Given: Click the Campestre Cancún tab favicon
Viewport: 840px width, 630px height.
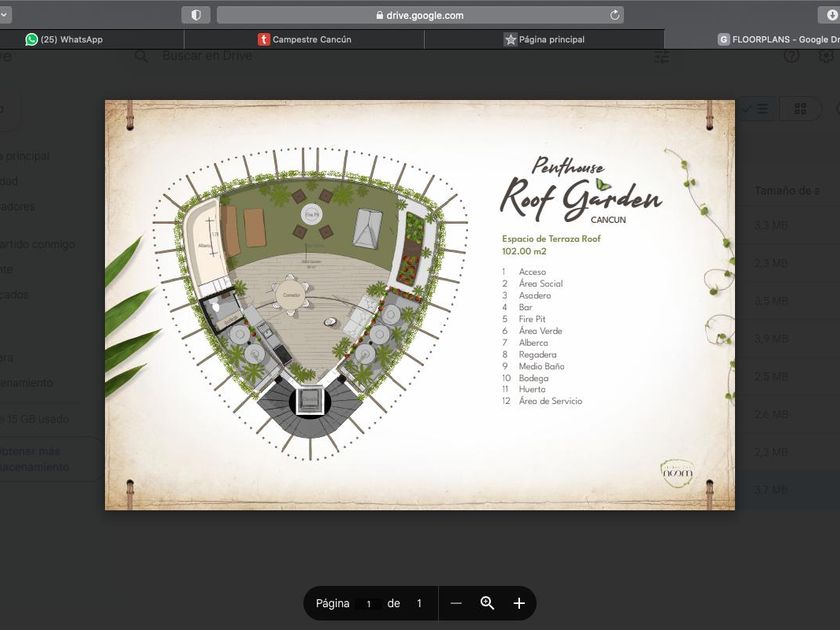Looking at the screenshot, I should 264,39.
